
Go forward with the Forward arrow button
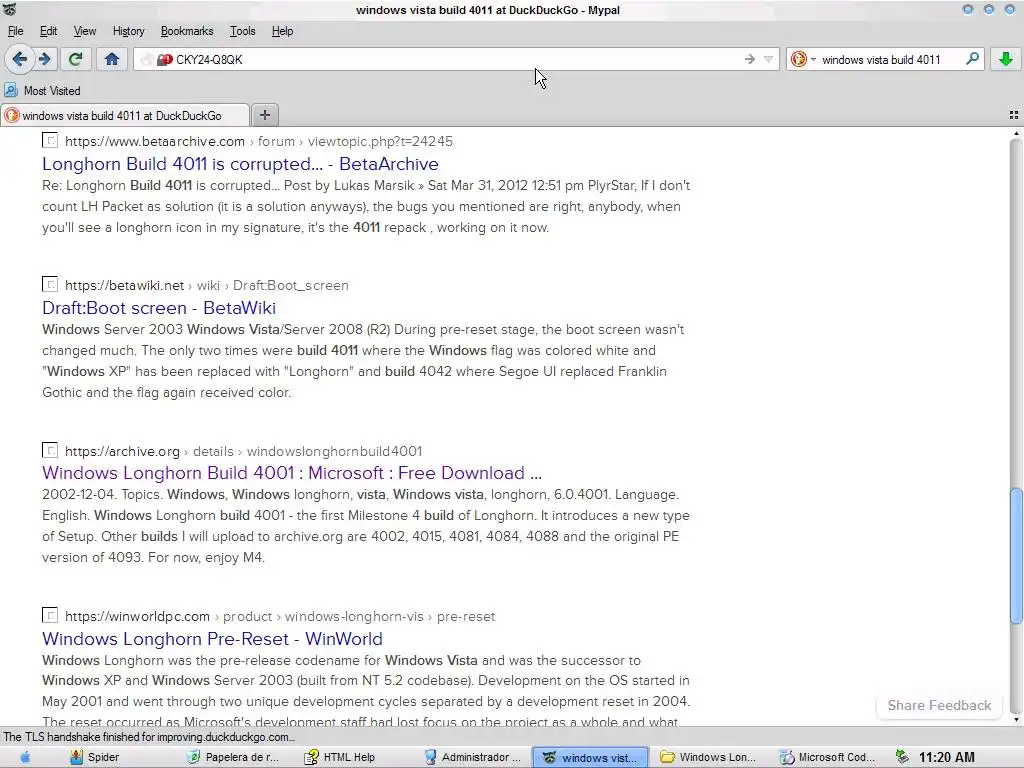pos(44,59)
